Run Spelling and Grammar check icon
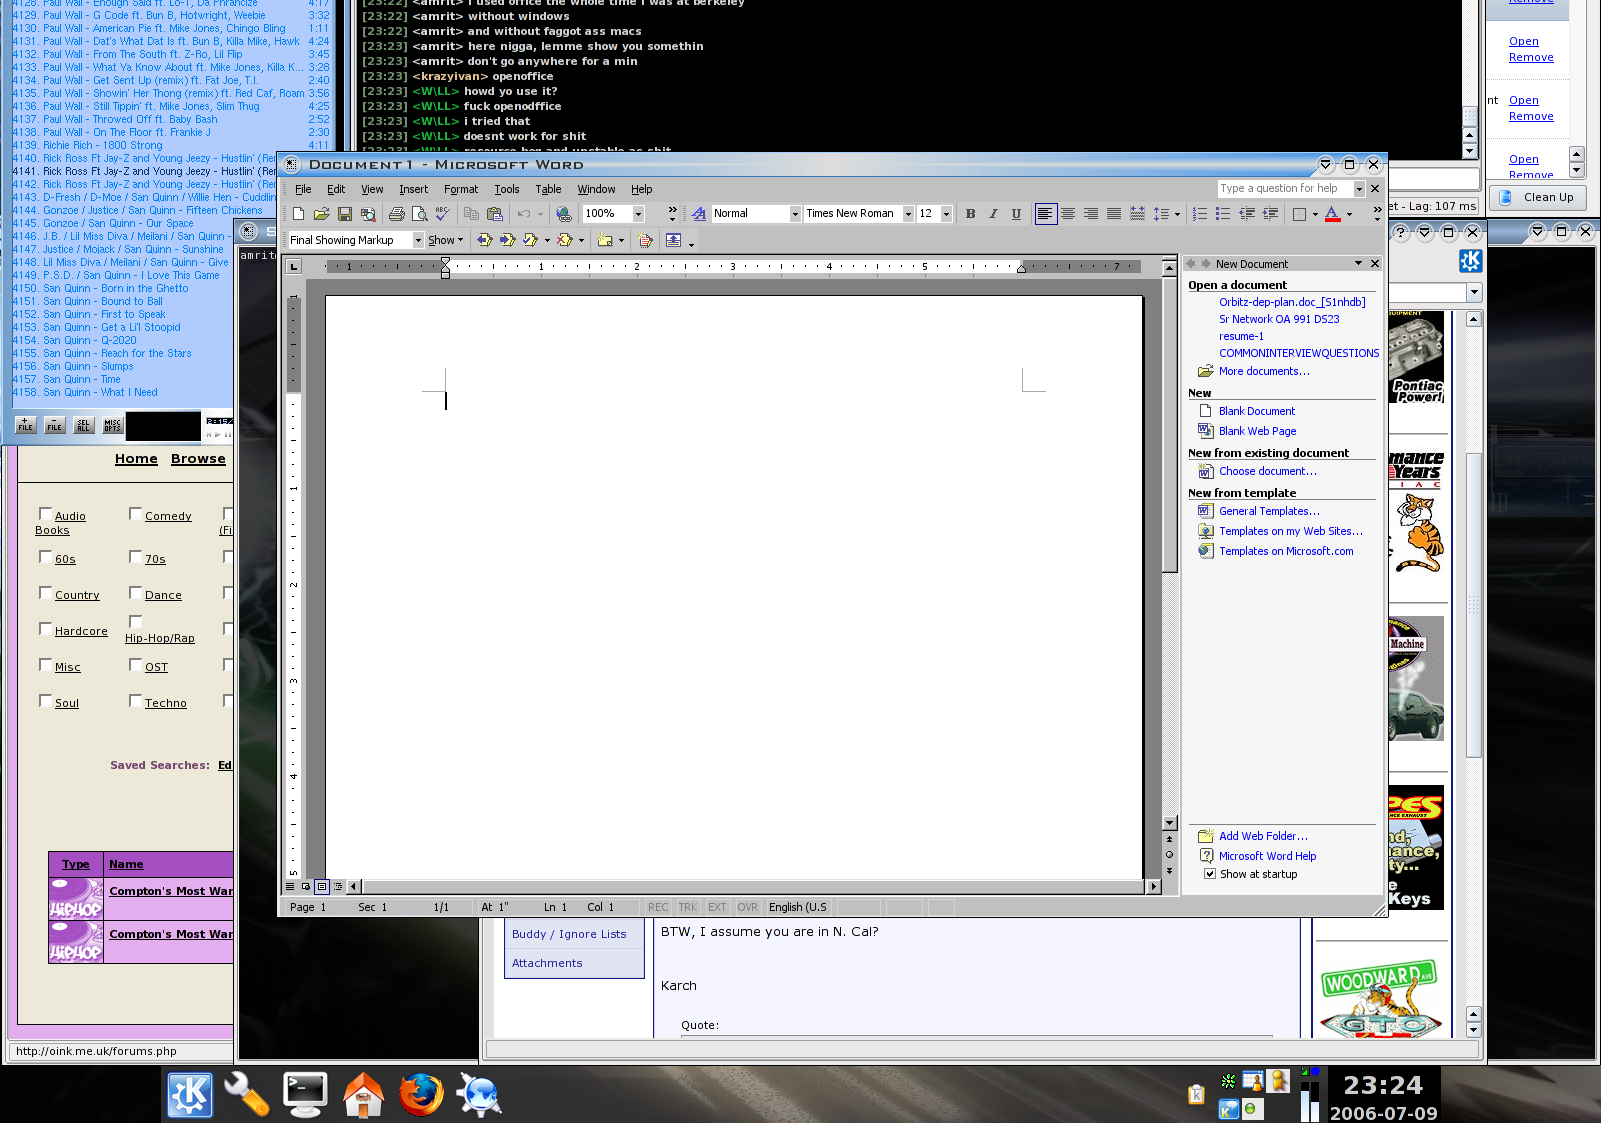 pos(443,214)
